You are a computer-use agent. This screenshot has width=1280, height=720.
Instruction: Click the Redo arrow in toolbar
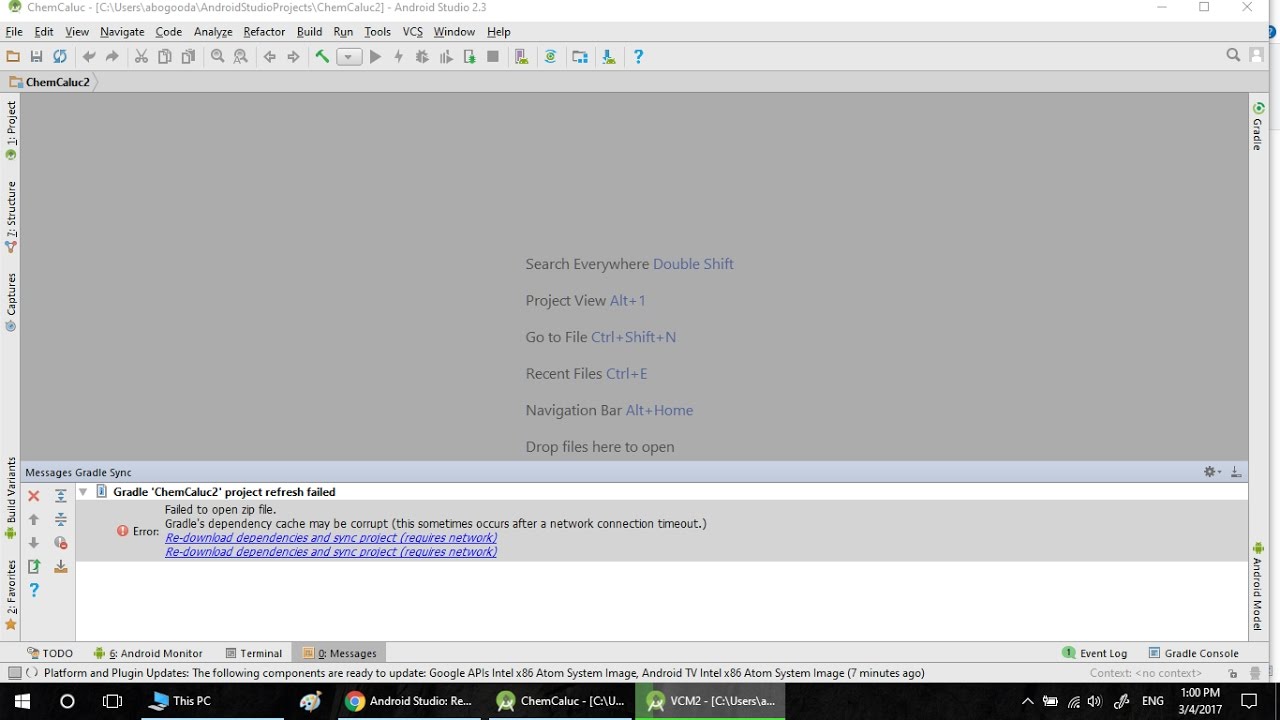(112, 57)
